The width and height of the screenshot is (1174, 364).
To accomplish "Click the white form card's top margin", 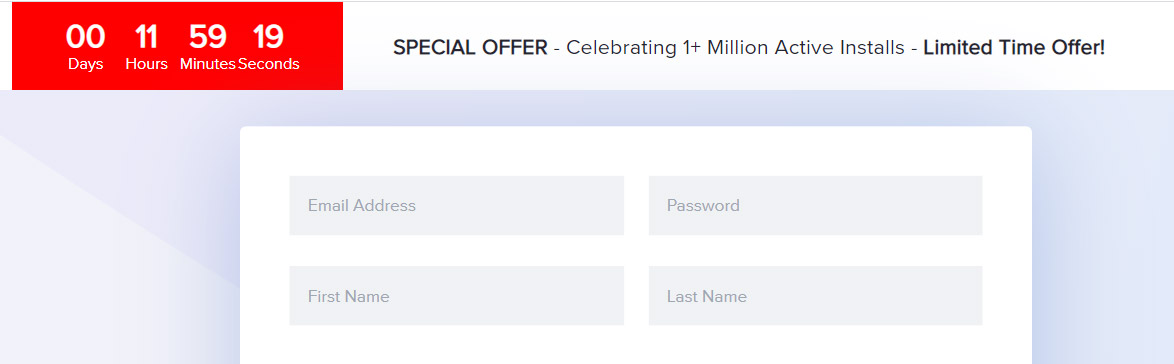I will point(636,151).
